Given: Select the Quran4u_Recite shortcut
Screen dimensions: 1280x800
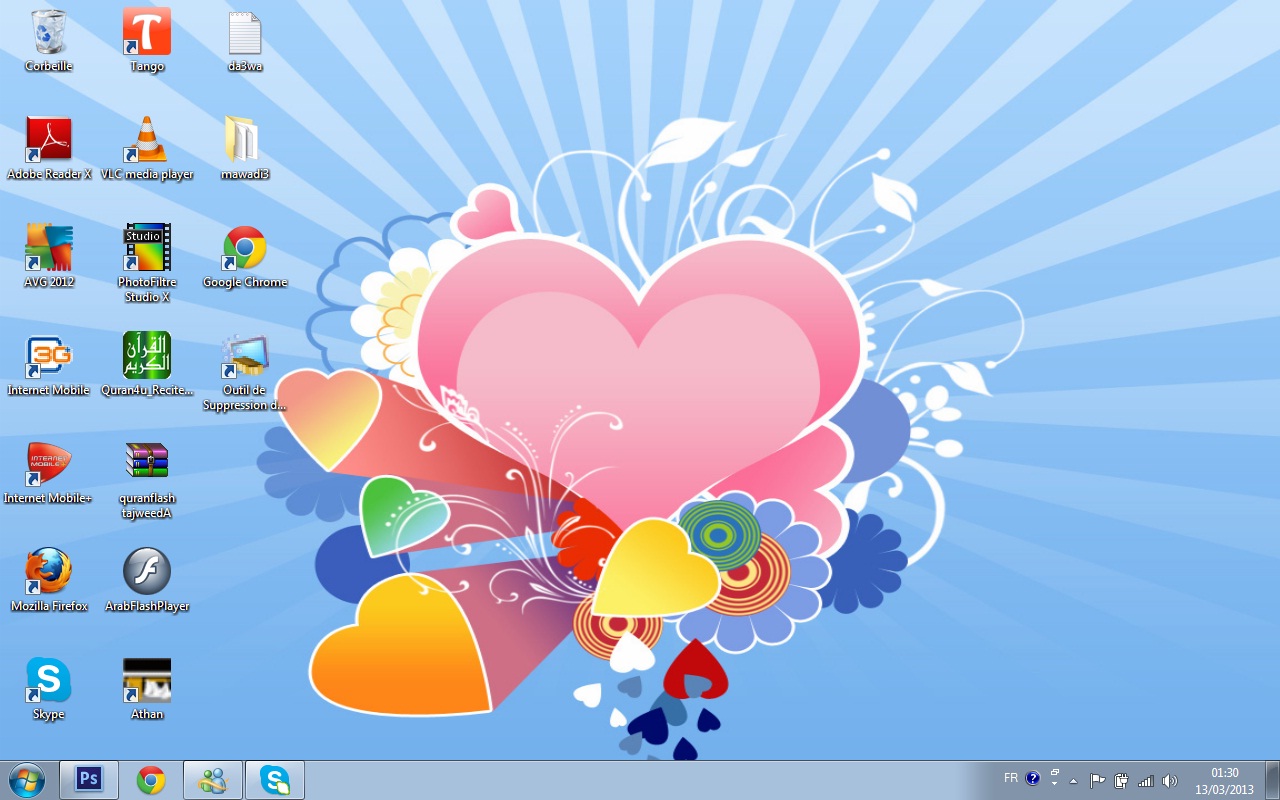Looking at the screenshot, I should point(147,364).
